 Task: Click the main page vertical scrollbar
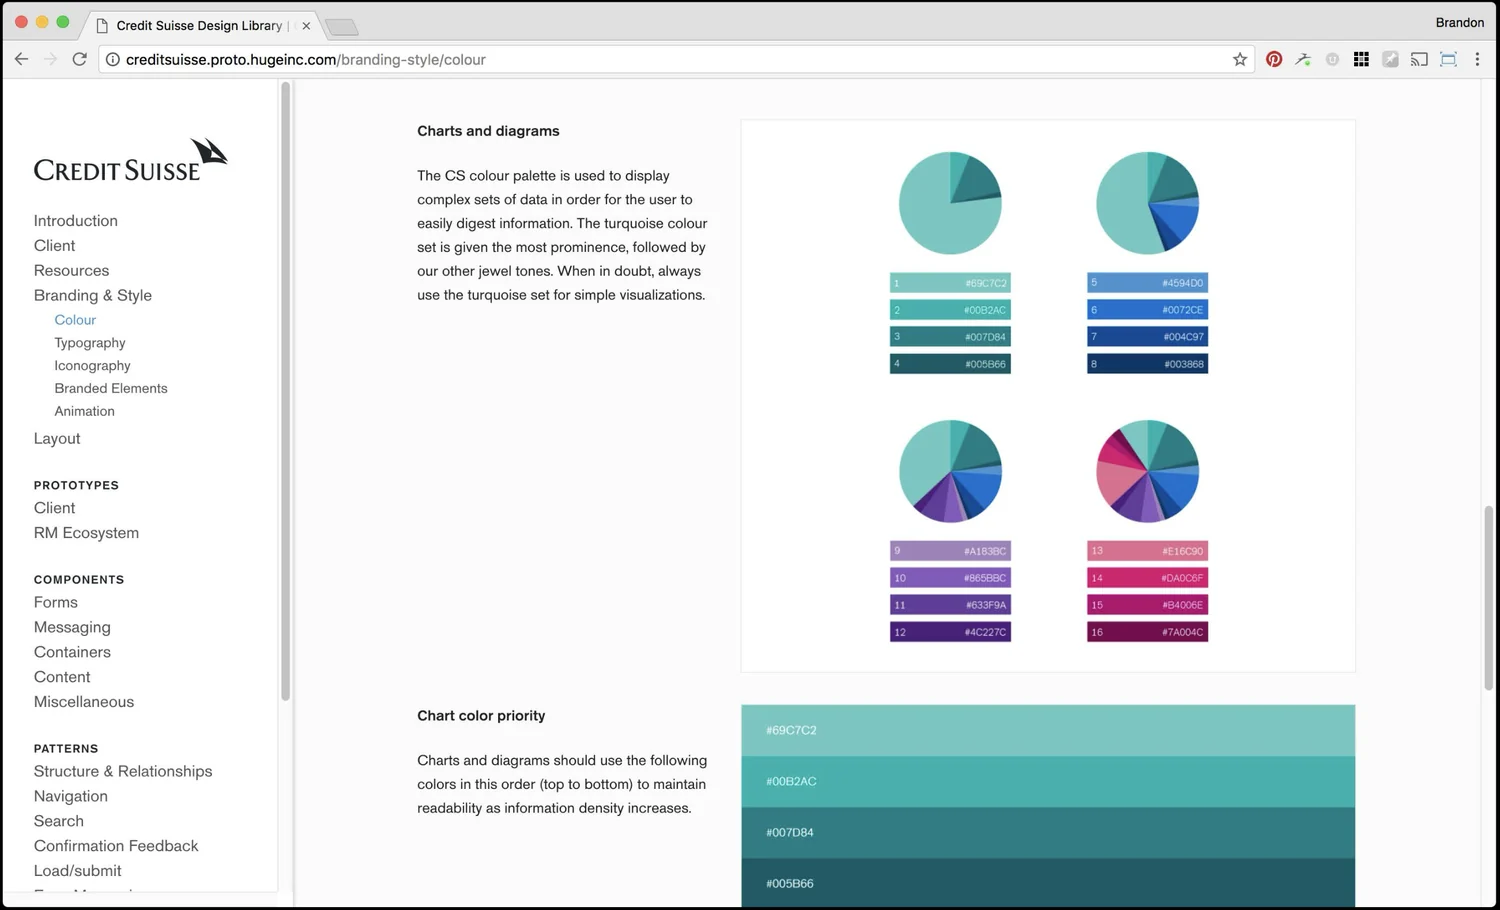(x=1489, y=598)
